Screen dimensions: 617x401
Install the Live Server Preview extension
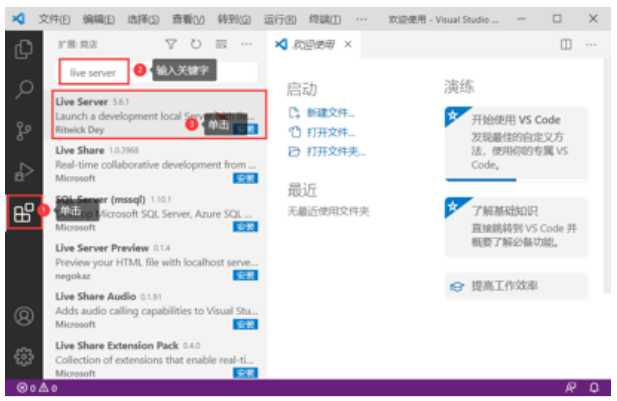(x=245, y=275)
